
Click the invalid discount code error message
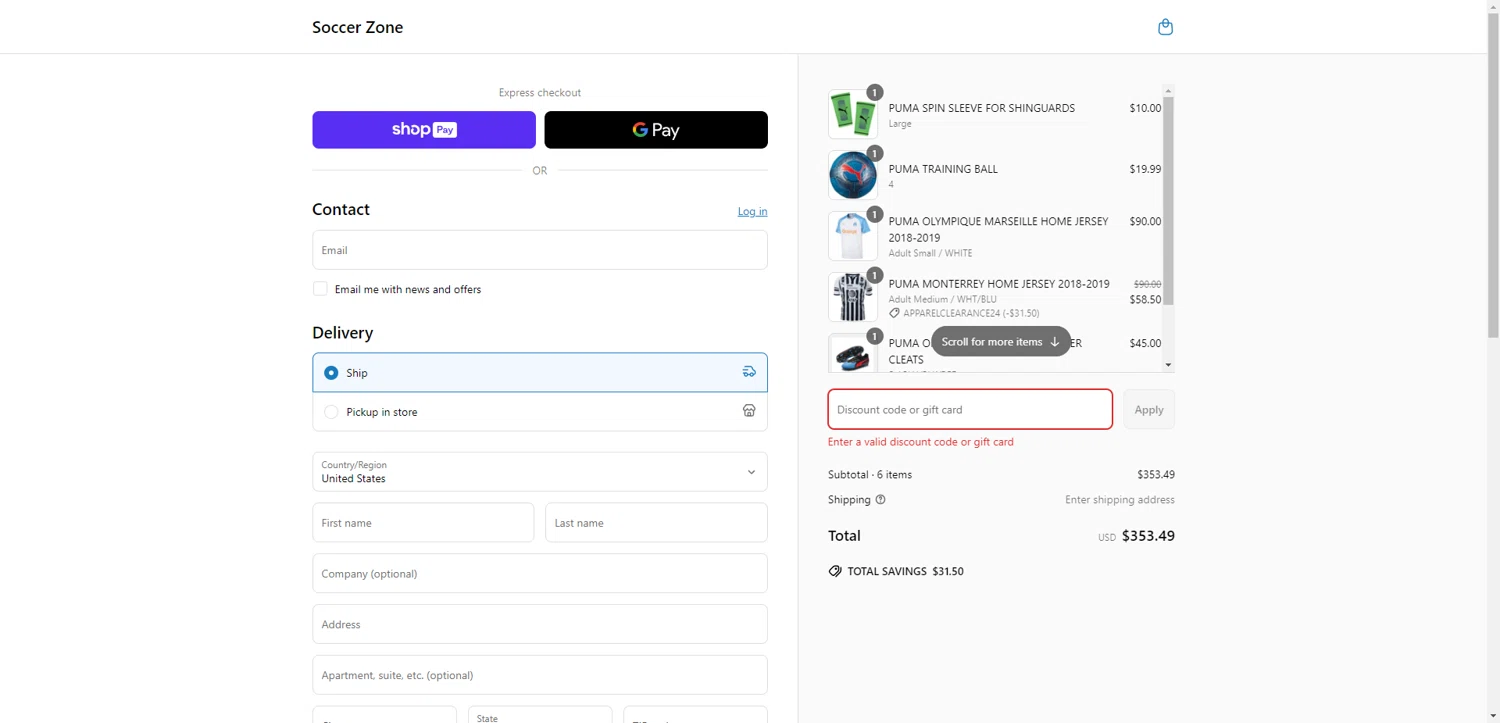[x=921, y=442]
